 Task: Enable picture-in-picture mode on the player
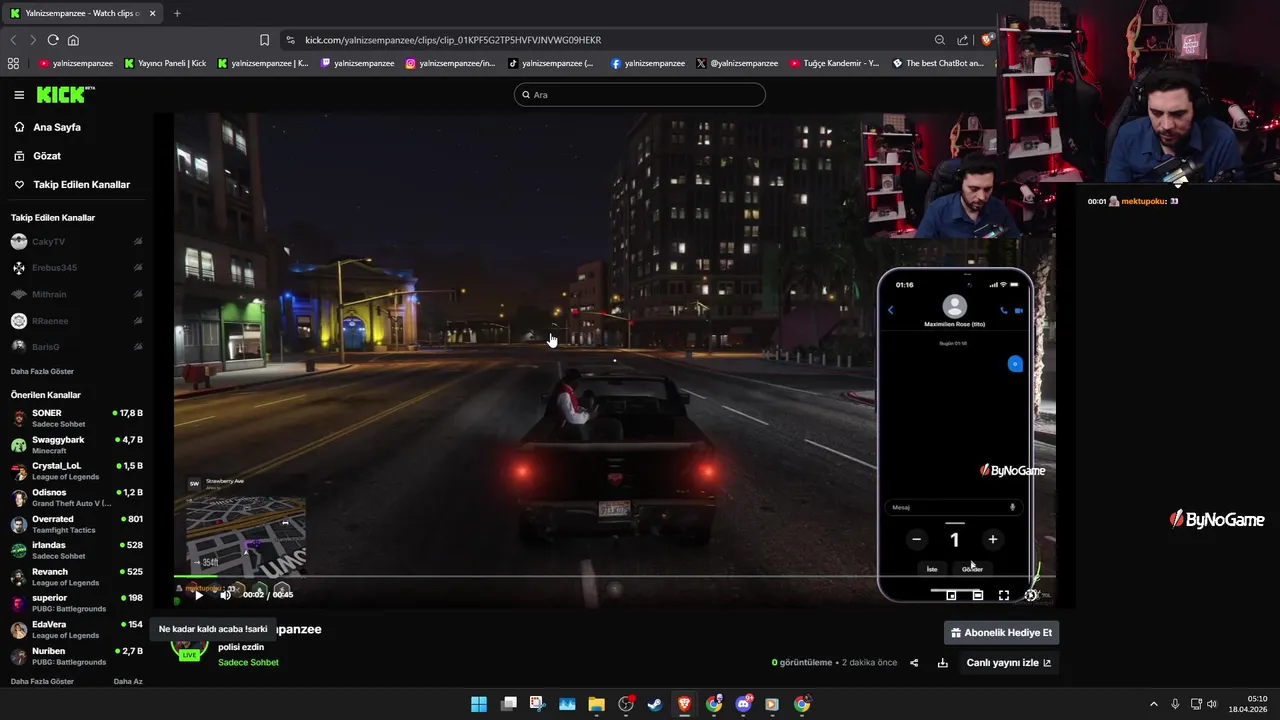[x=951, y=595]
